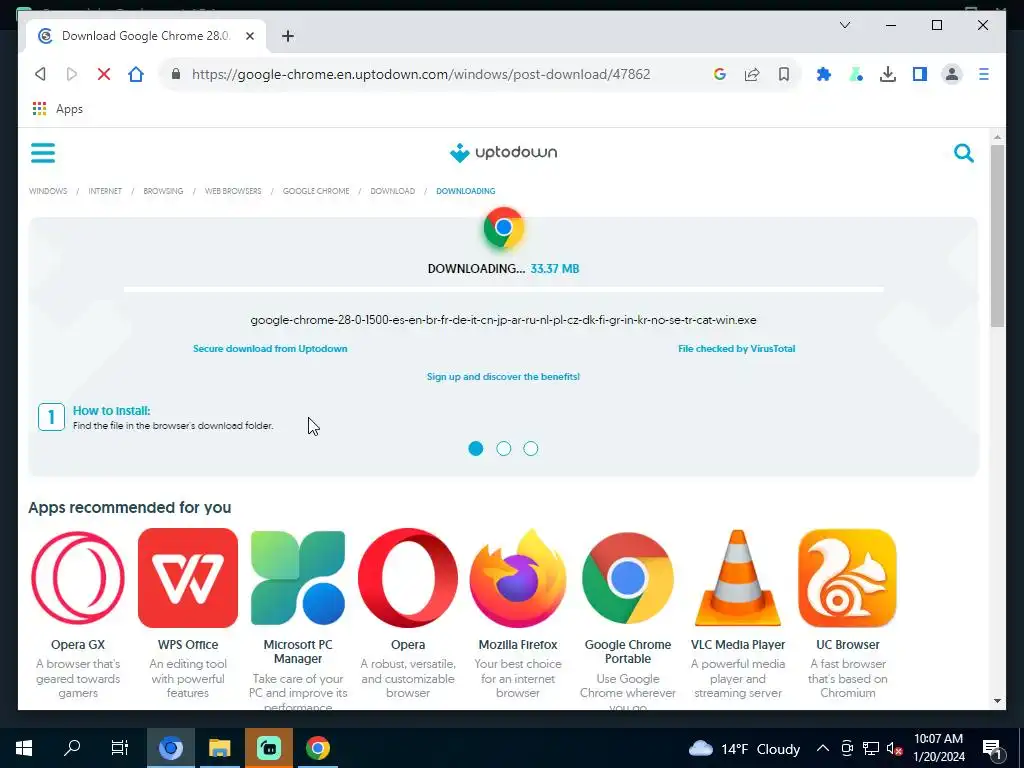
Task: Open Google Chrome from taskbar
Action: point(317,748)
